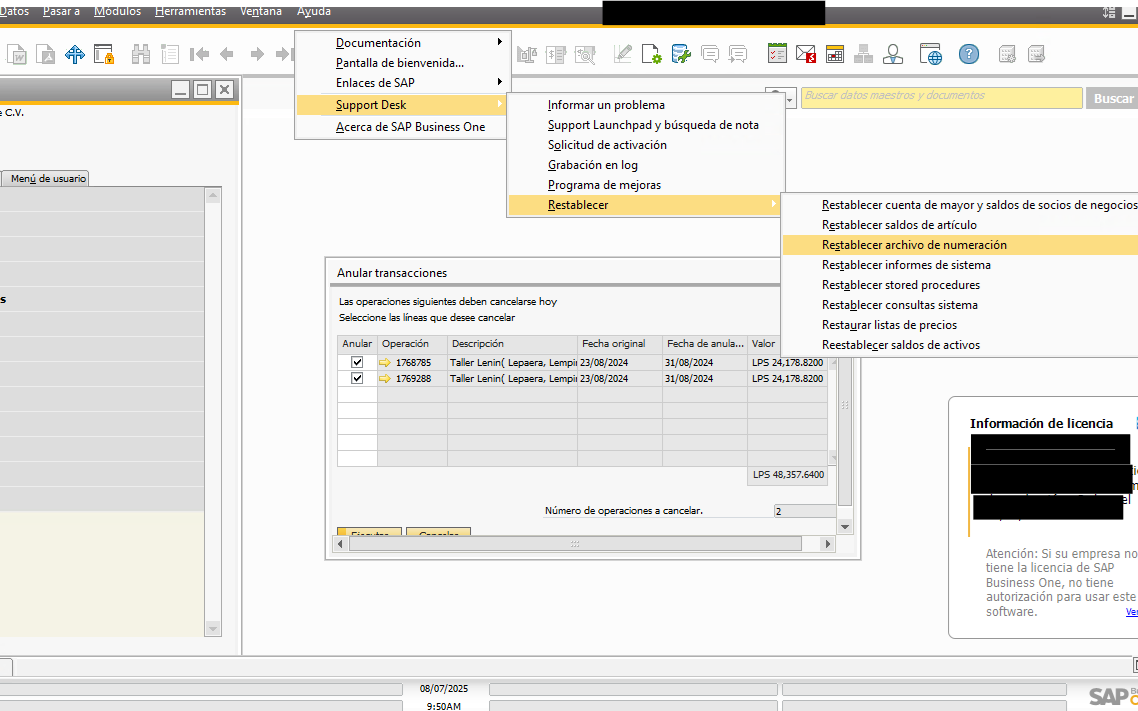The height and width of the screenshot is (711, 1138).
Task: Click Anular transacciones vertical scroll down arrow
Action: coord(845,527)
